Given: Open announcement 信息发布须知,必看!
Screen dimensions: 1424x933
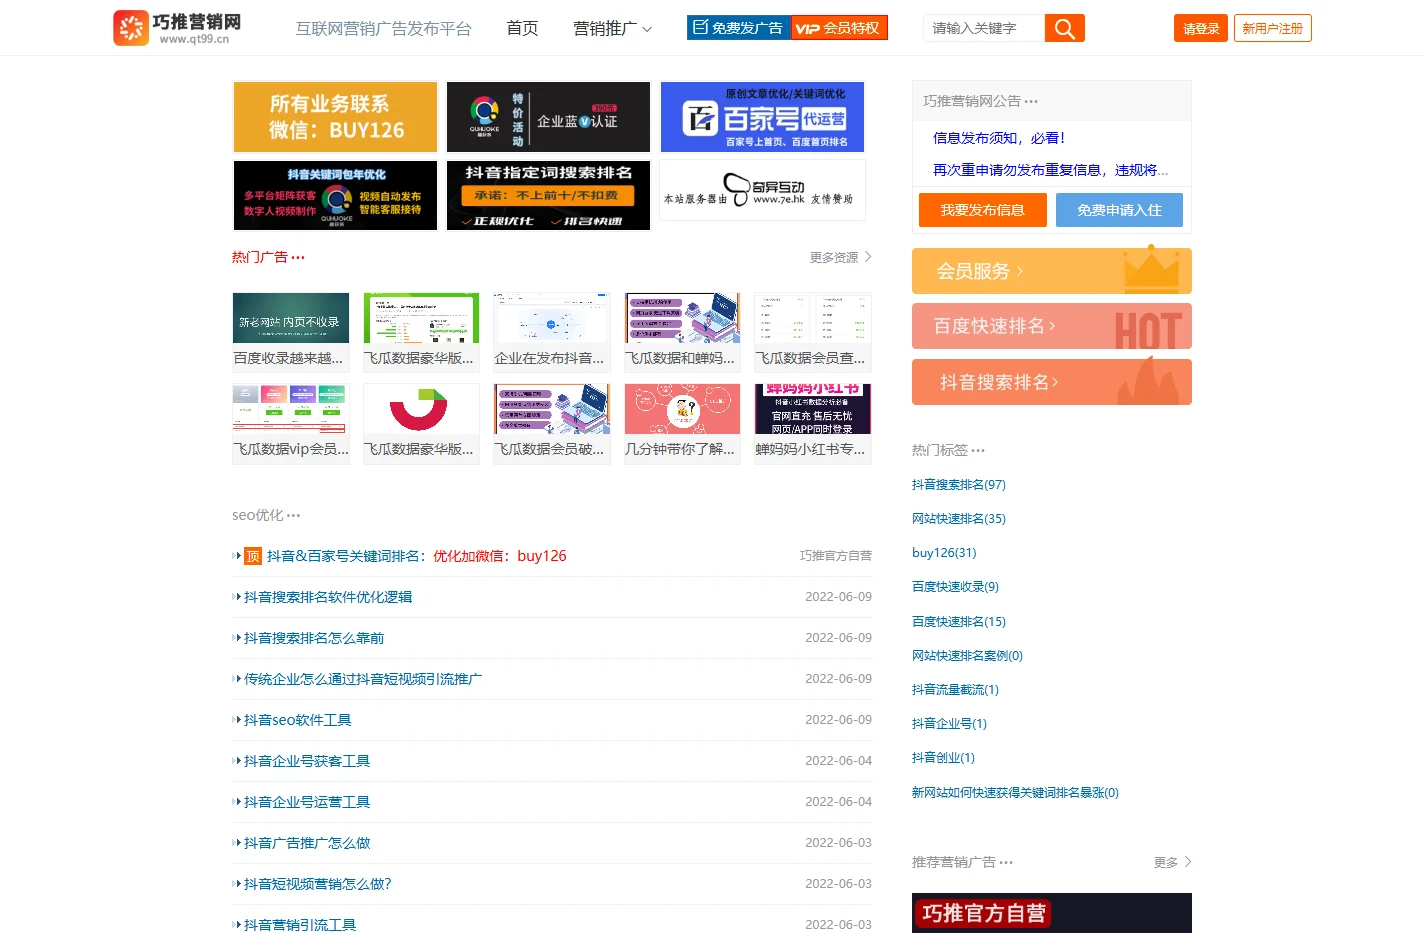Looking at the screenshot, I should (x=999, y=138).
